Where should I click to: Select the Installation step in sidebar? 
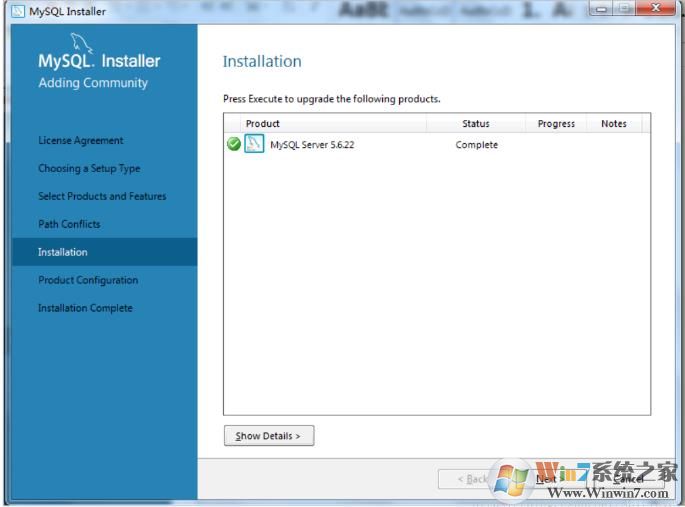pos(63,252)
